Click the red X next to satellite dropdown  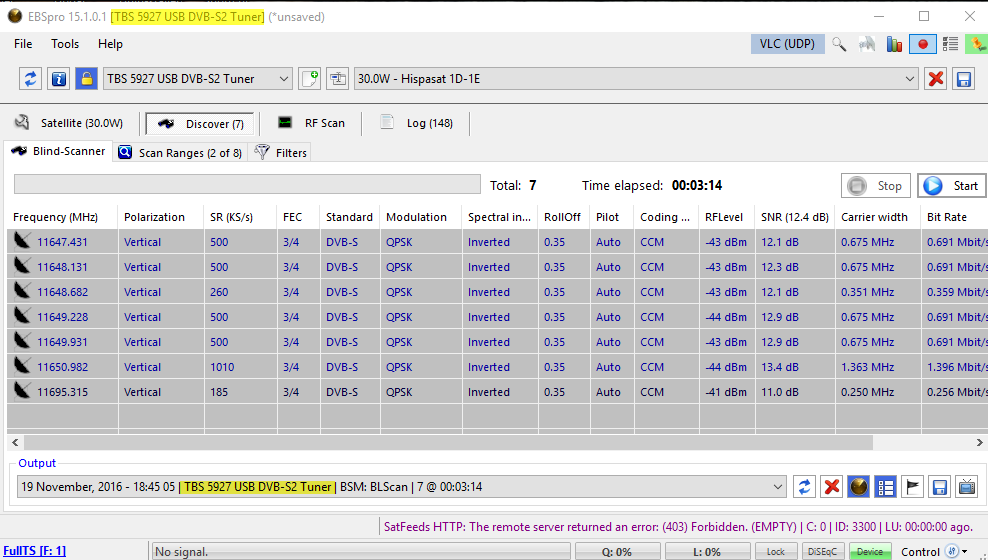click(x=936, y=79)
